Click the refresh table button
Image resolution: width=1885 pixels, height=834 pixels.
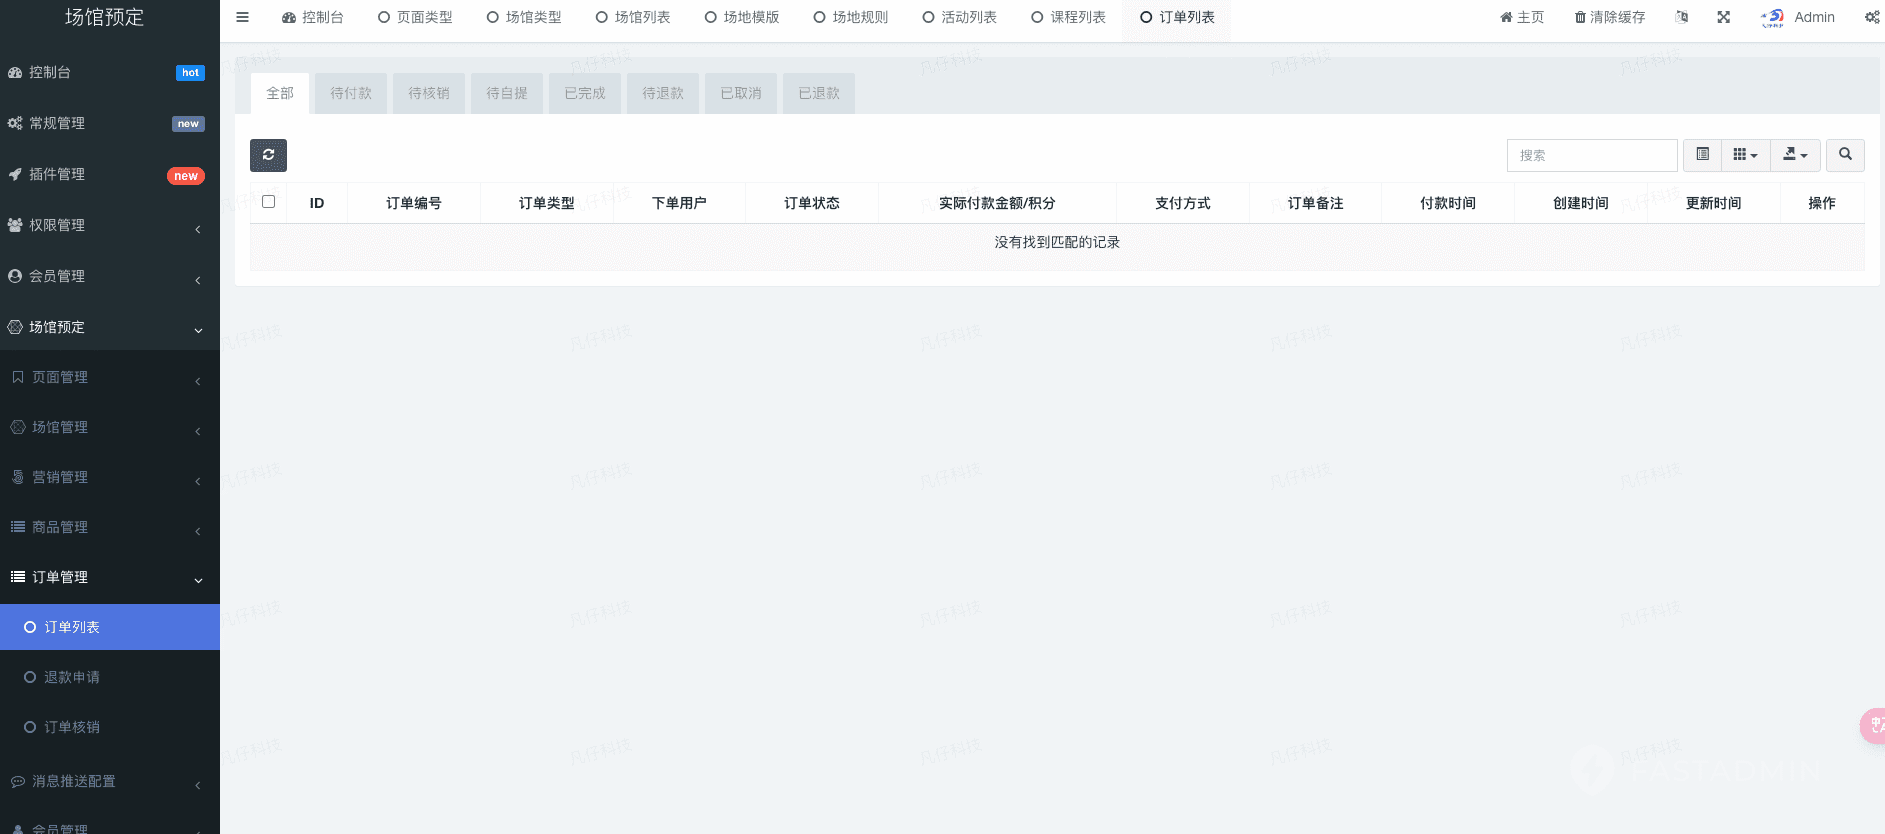tap(268, 155)
